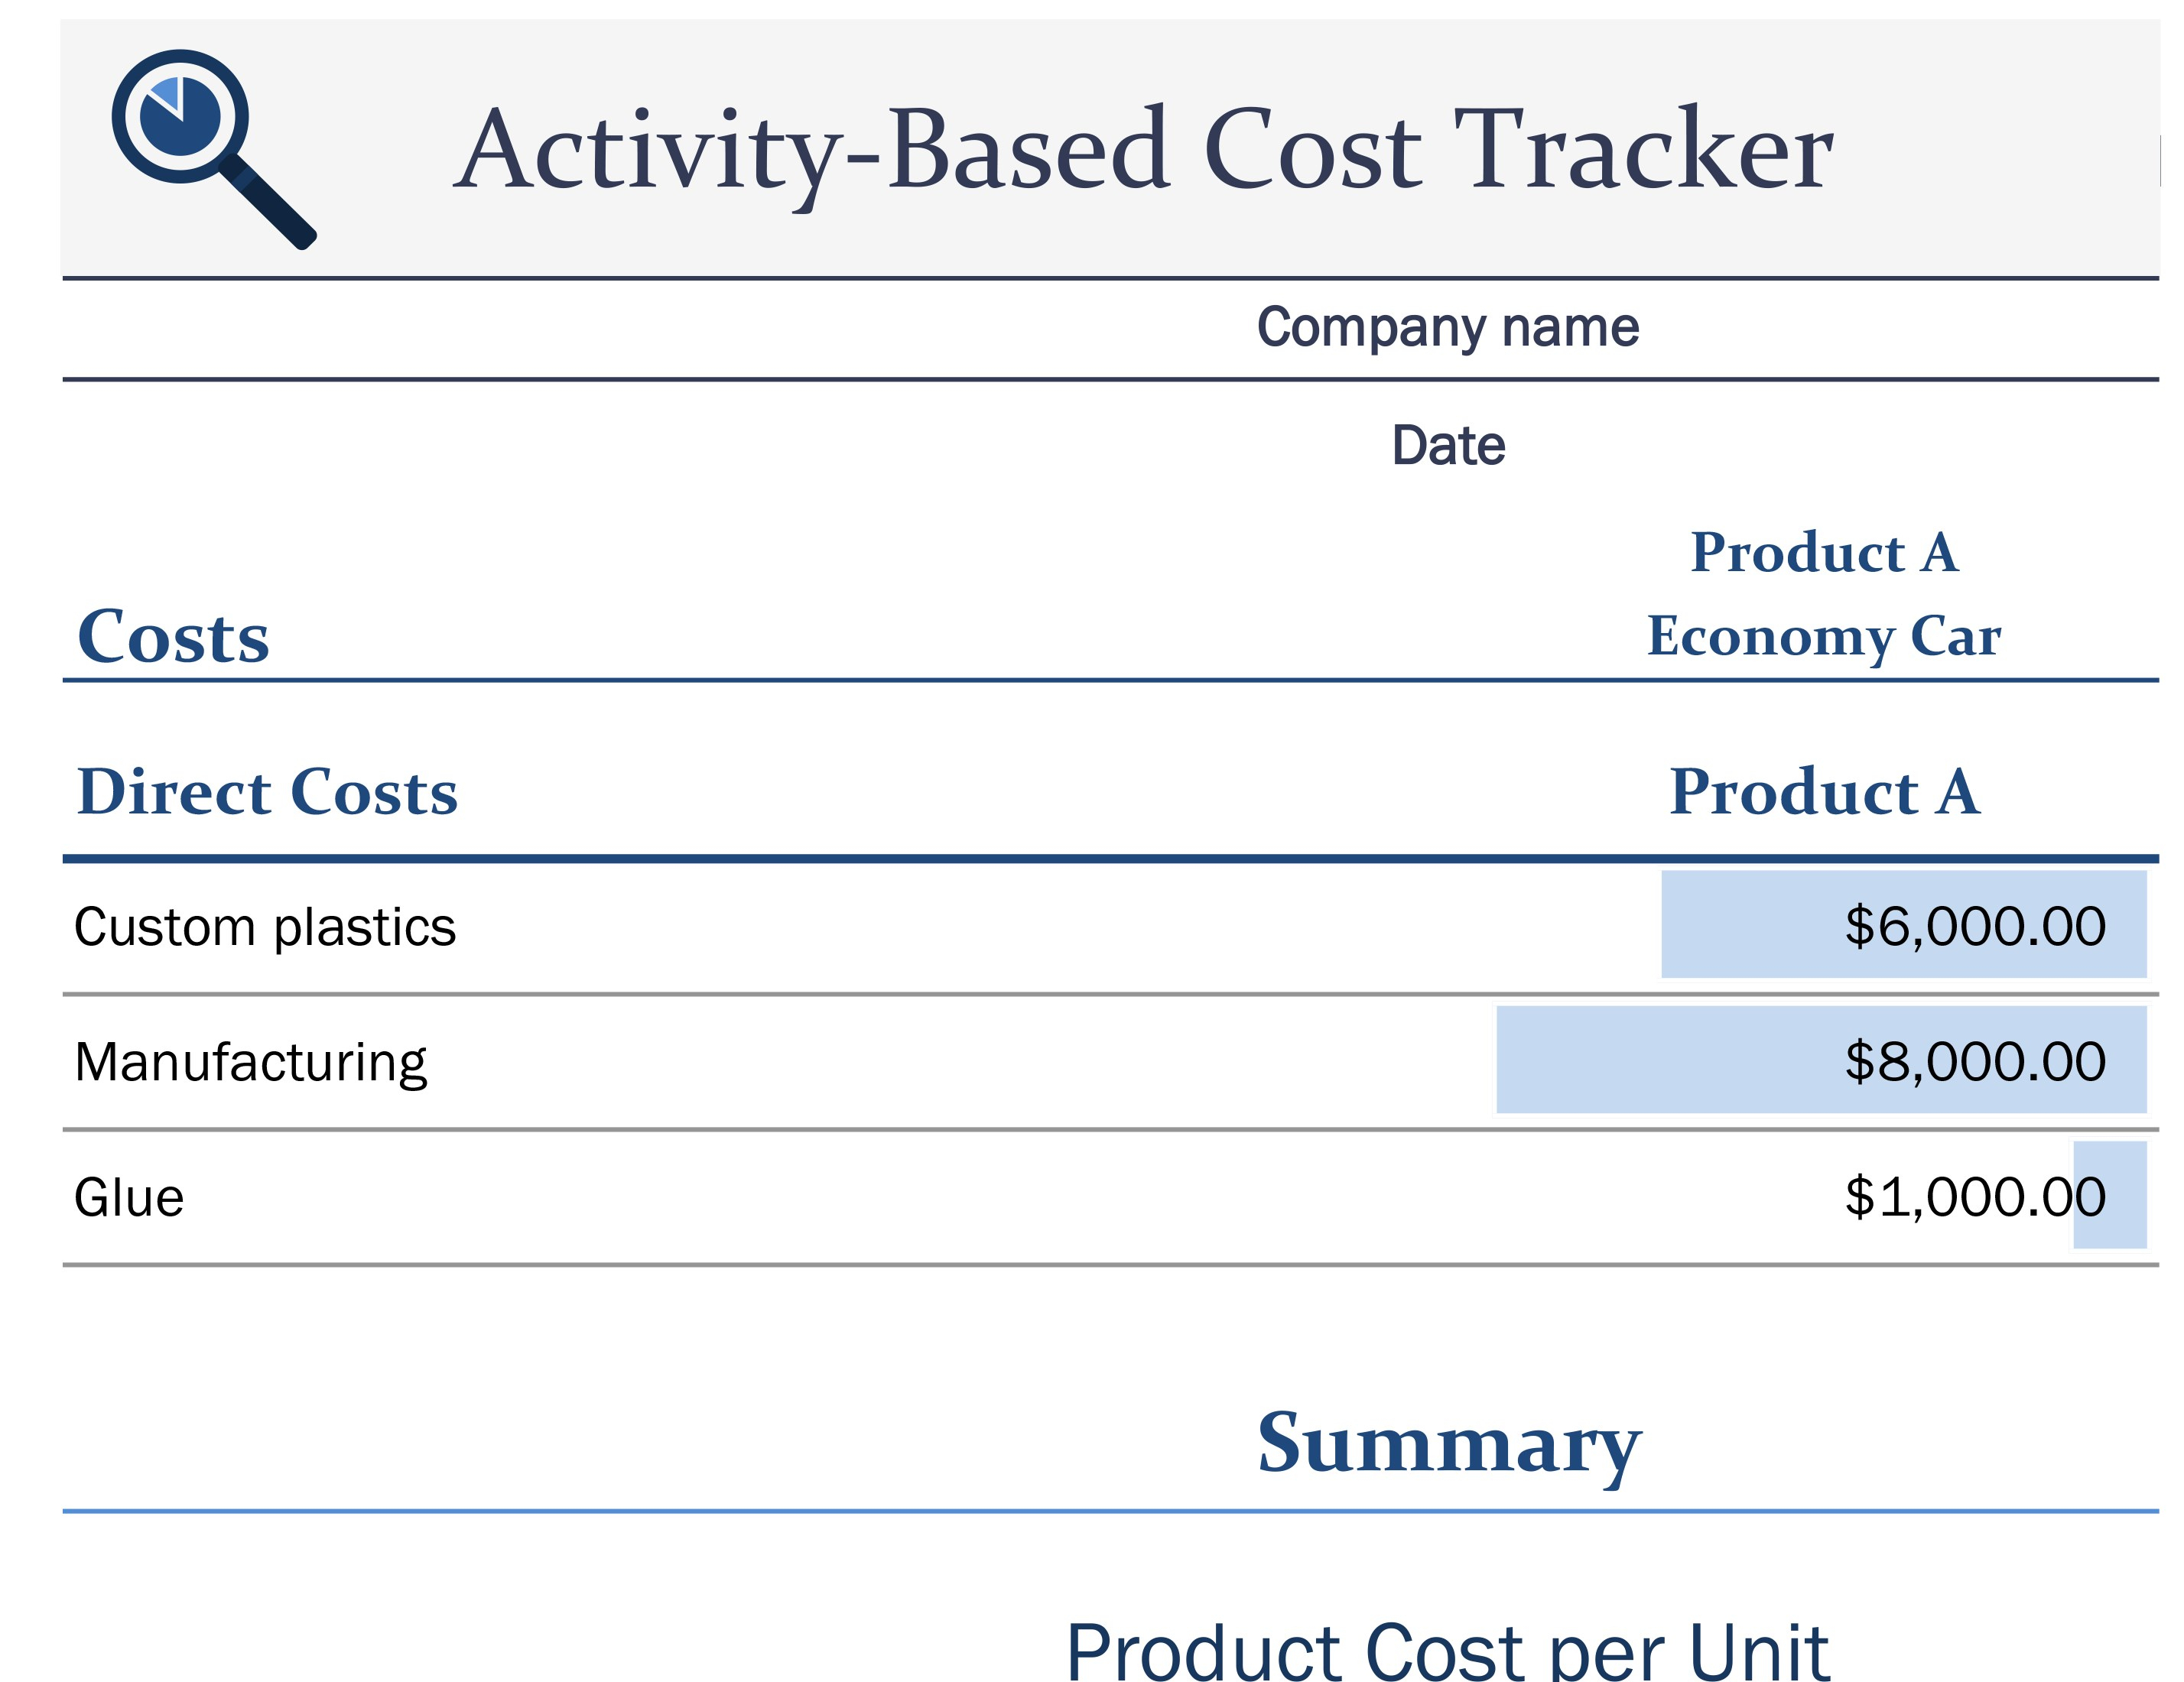The height and width of the screenshot is (1682, 2184).
Task: Click the handle of the magnifying glass
Action: point(270,204)
